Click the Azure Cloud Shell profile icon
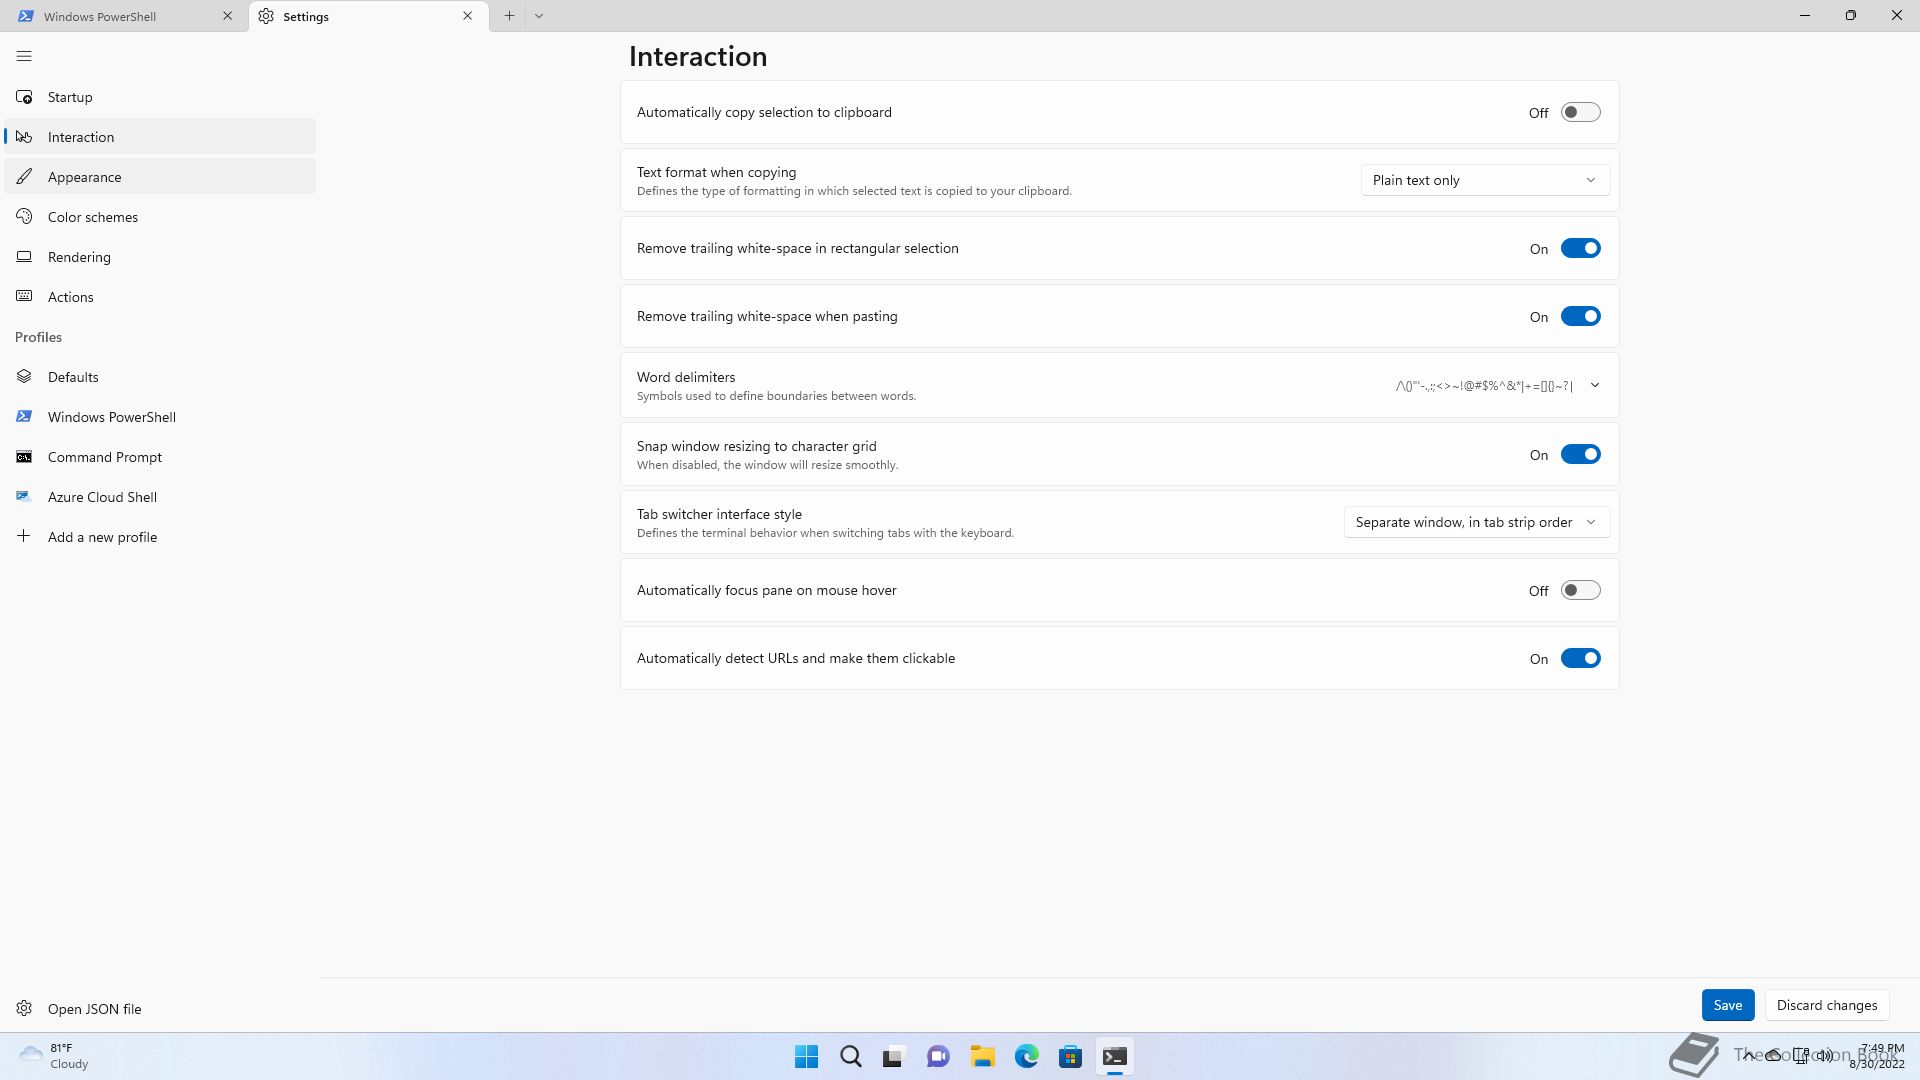1920x1080 pixels. point(24,497)
